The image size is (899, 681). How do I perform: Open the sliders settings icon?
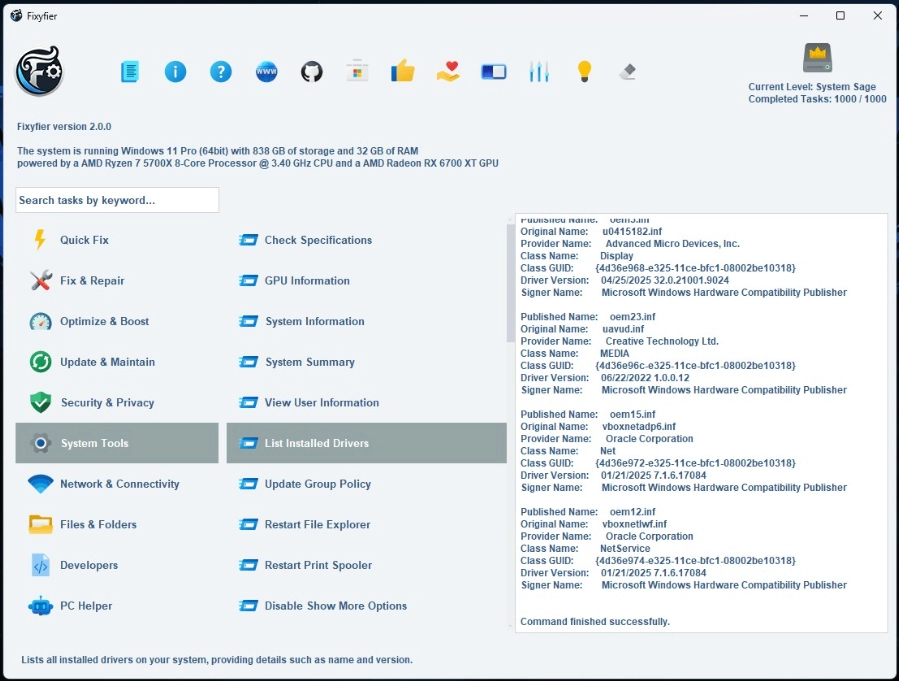[539, 72]
